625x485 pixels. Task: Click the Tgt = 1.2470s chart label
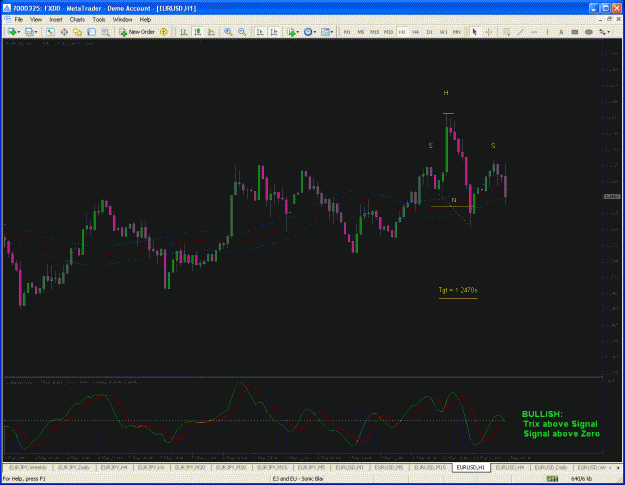pos(458,290)
